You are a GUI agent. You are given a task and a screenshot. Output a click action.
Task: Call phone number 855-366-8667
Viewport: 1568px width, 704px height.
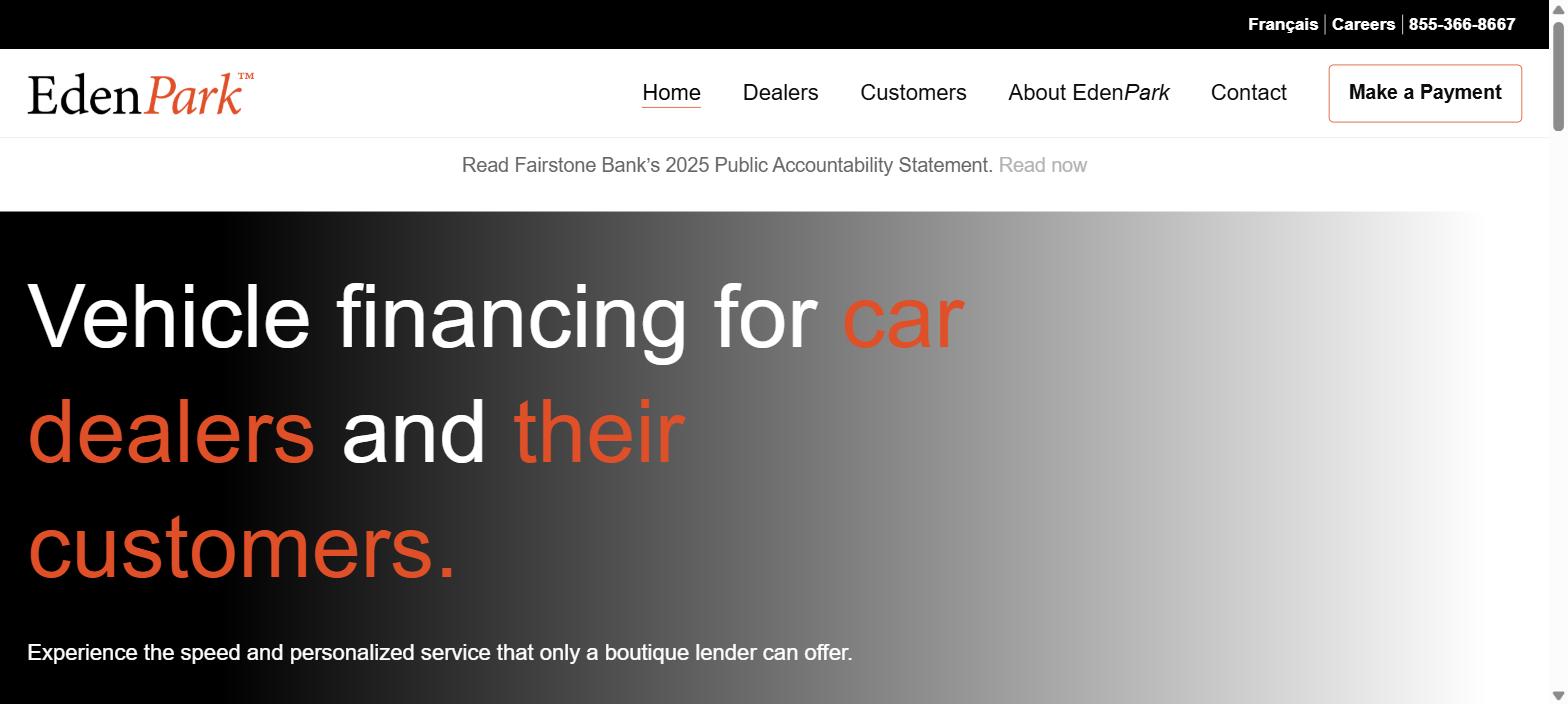pyautogui.click(x=1462, y=24)
